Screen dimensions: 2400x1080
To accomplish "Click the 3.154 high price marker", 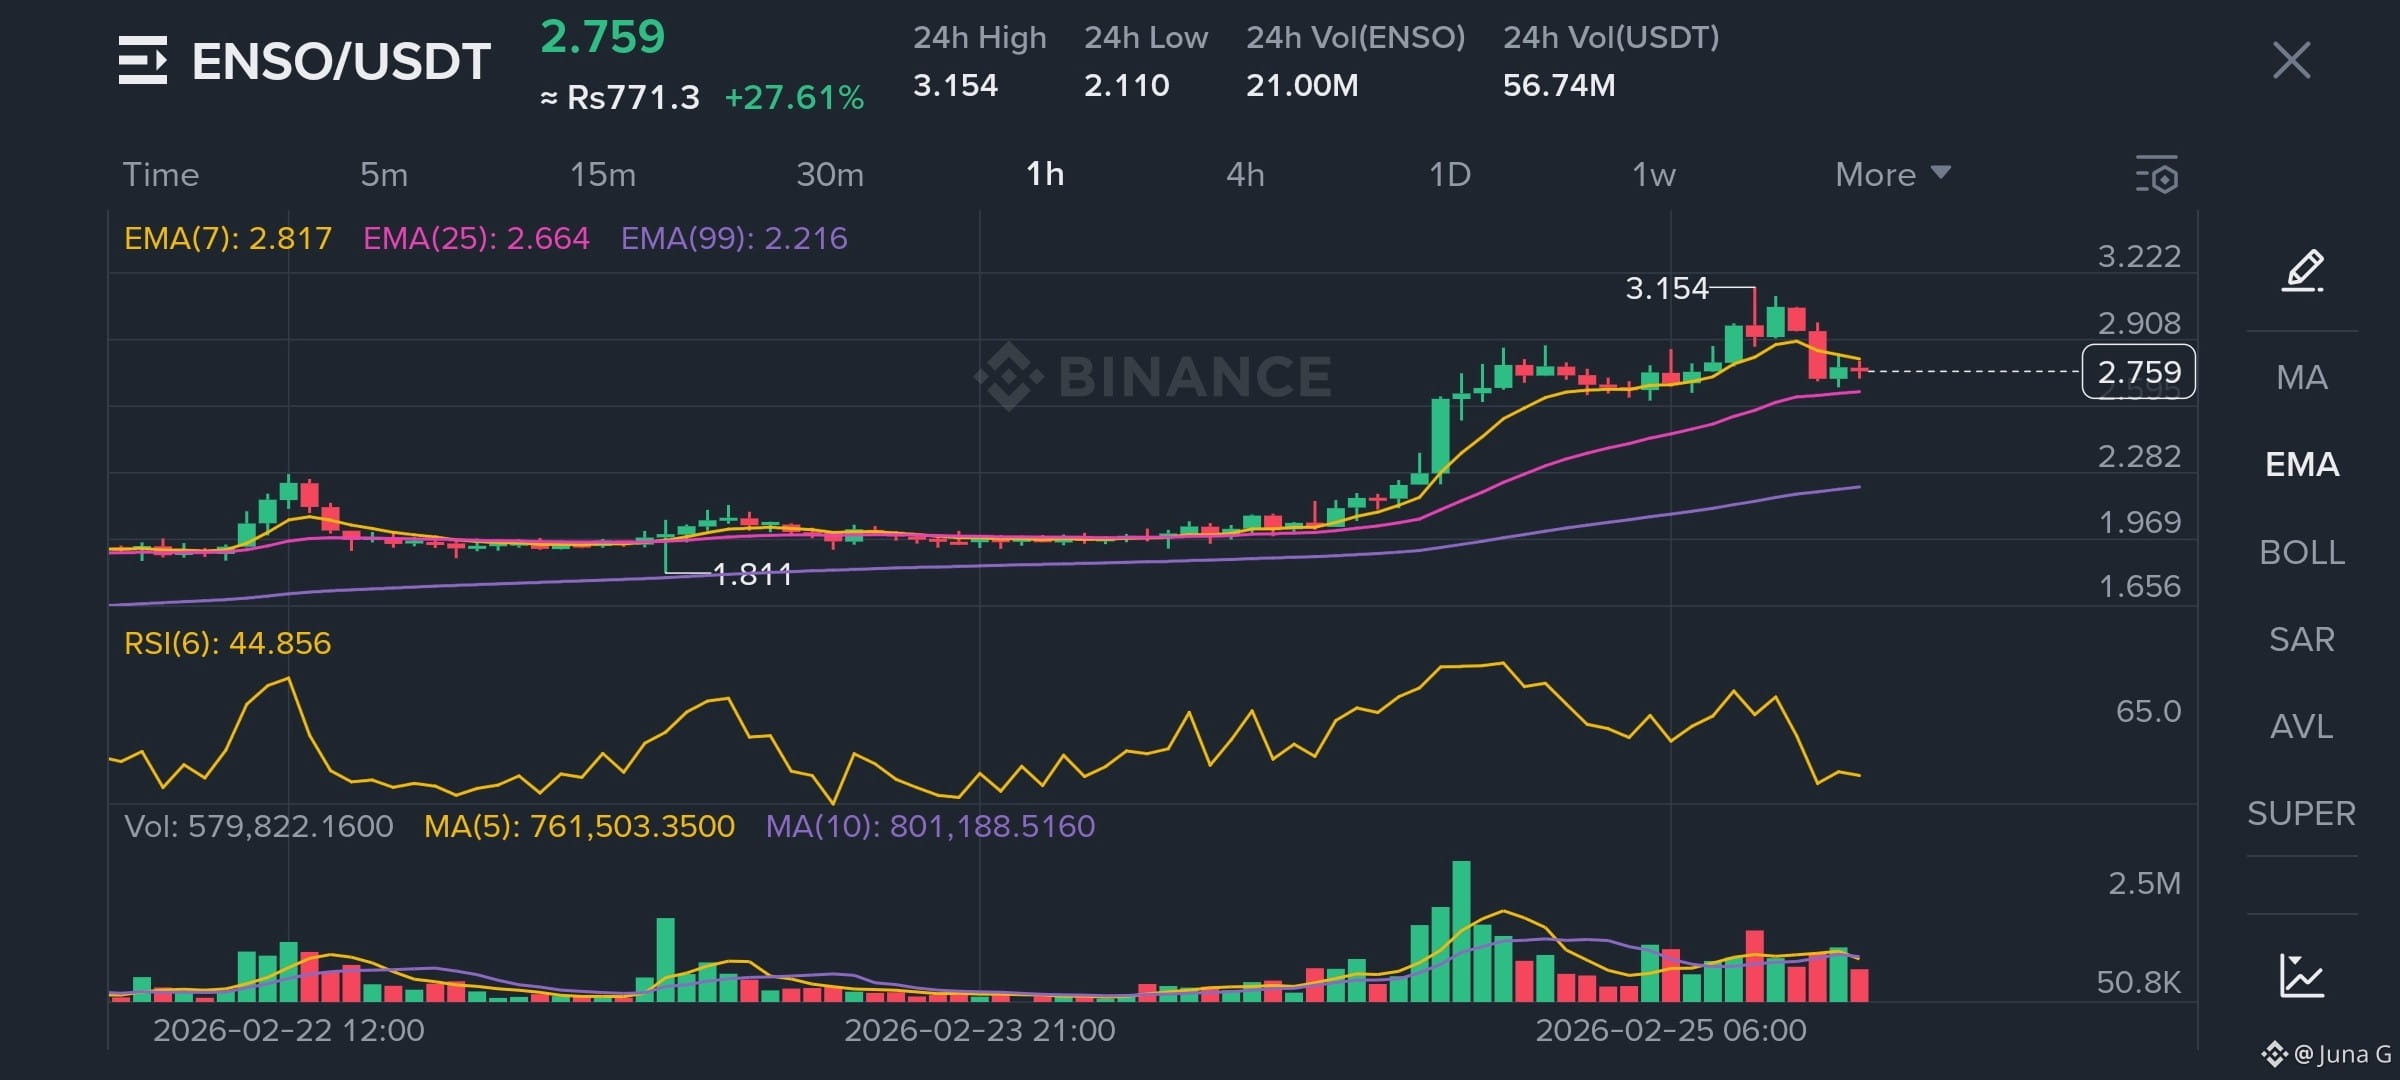I will pos(1667,289).
